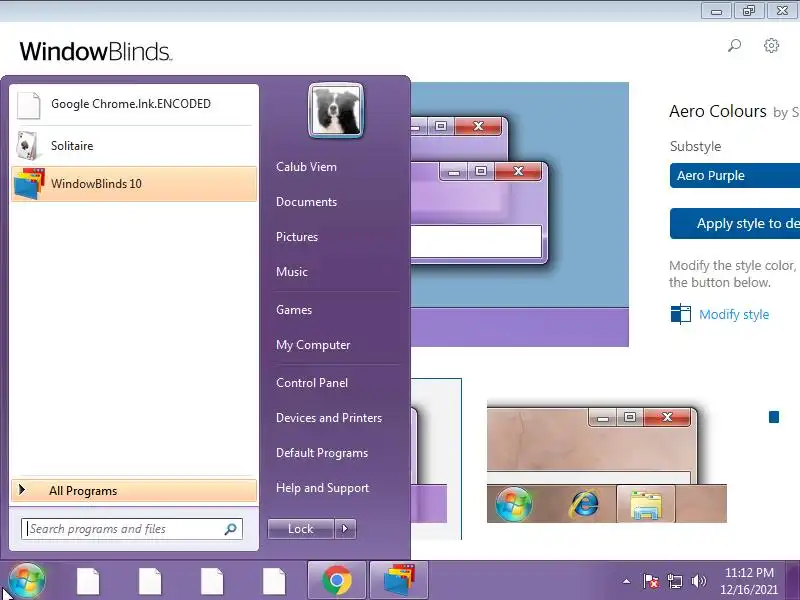This screenshot has height=600, width=800.
Task: Open the Aero Purple substyle dropdown
Action: (735, 176)
